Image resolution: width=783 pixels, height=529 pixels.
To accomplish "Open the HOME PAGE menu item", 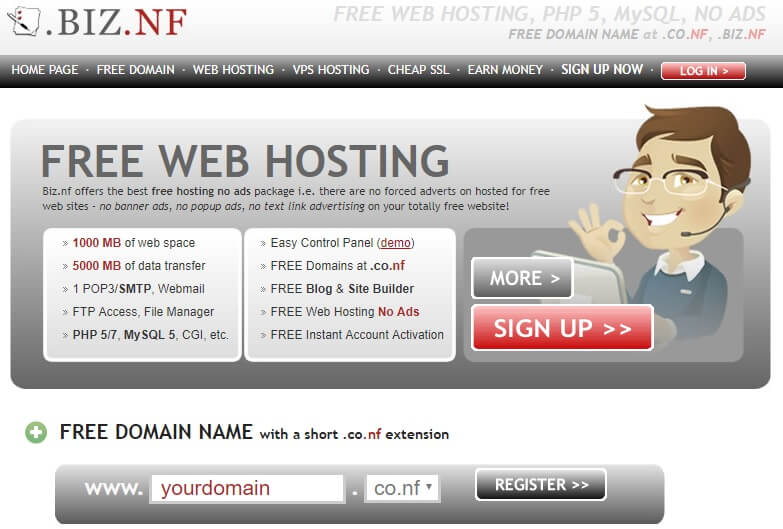I will click(x=45, y=70).
